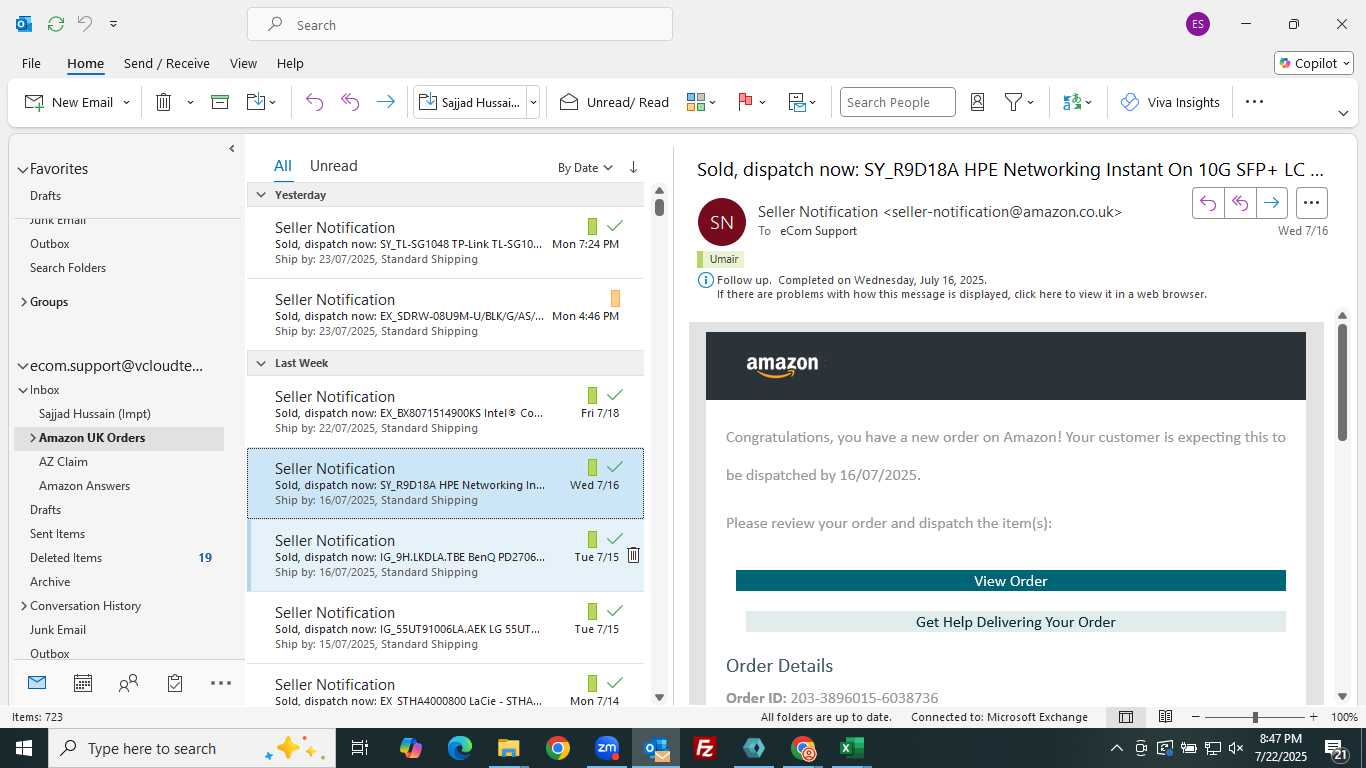Click the Archive icon in ribbon
Image resolution: width=1366 pixels, height=768 pixels.
pos(220,102)
